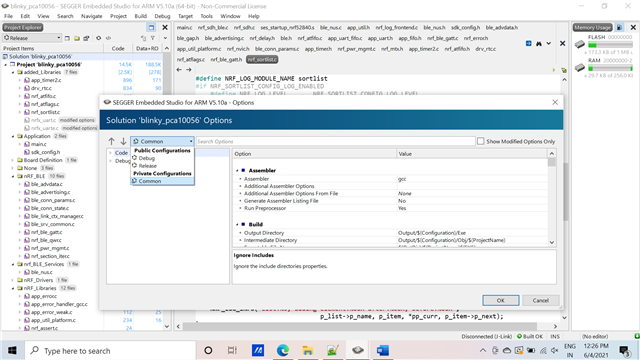
Task: Switch to the main.c editor tab
Action: (184, 27)
